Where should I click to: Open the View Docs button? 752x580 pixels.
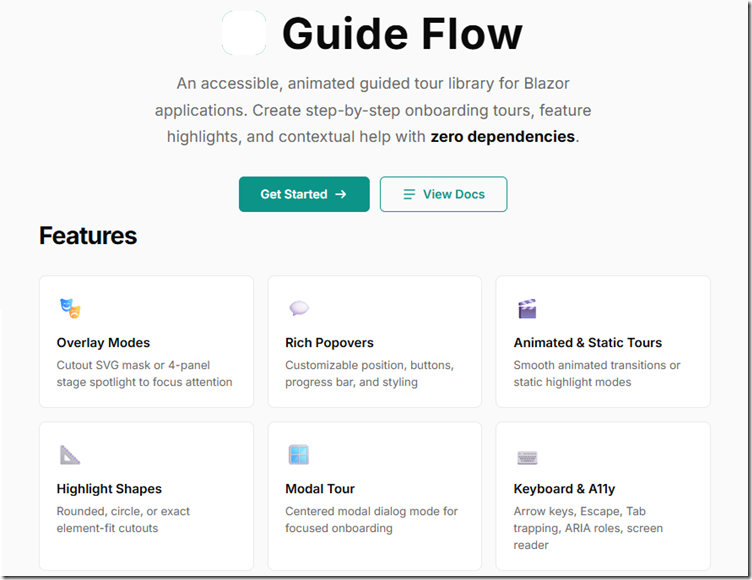(443, 194)
